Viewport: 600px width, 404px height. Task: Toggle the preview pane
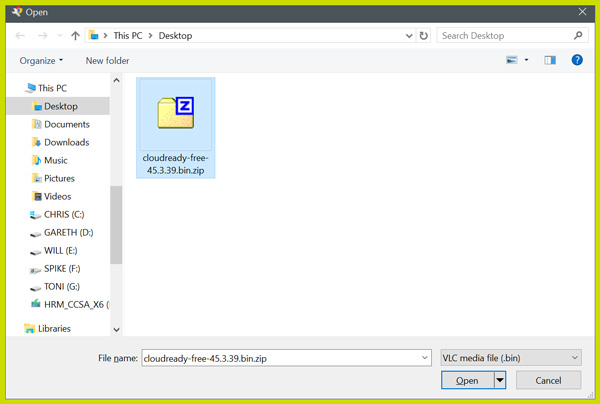pos(550,60)
